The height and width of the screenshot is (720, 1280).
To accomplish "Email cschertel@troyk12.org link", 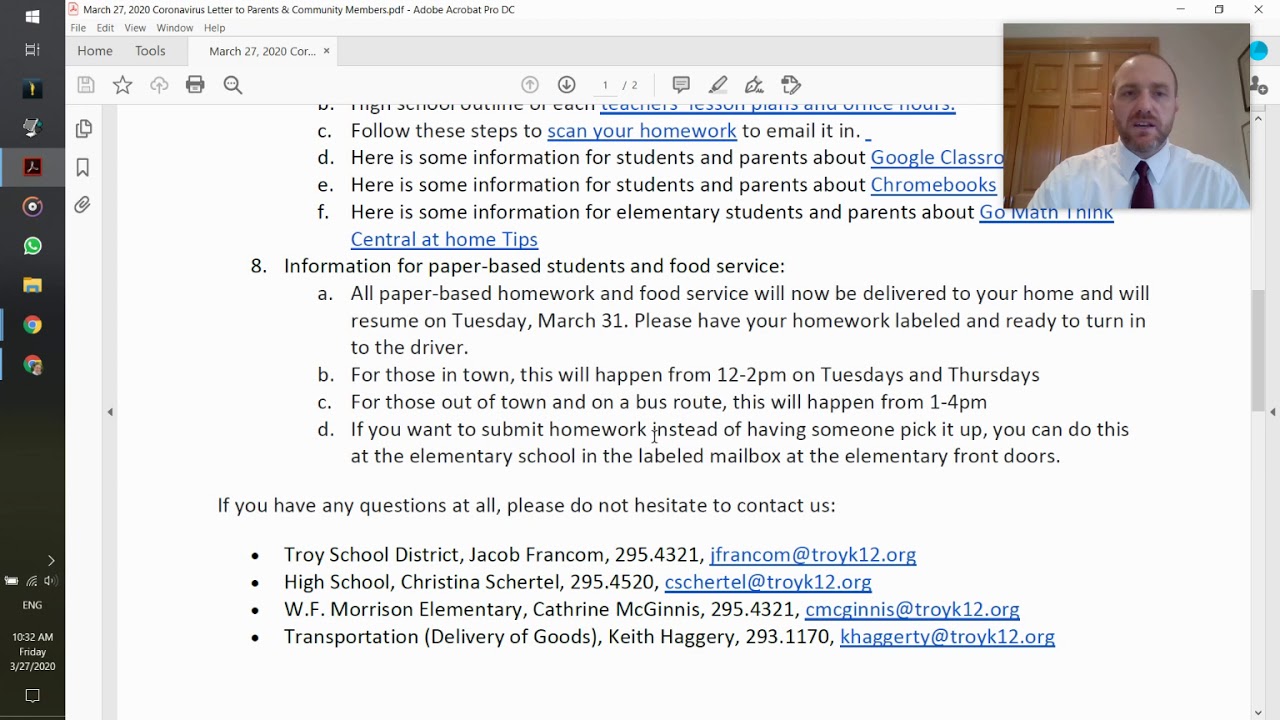I will pyautogui.click(x=768, y=582).
